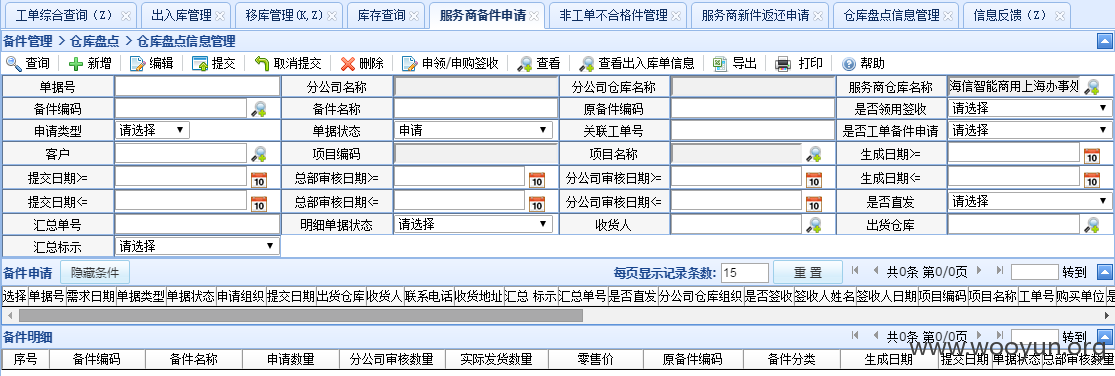Click the 导出 export toolbar button

click(735, 64)
